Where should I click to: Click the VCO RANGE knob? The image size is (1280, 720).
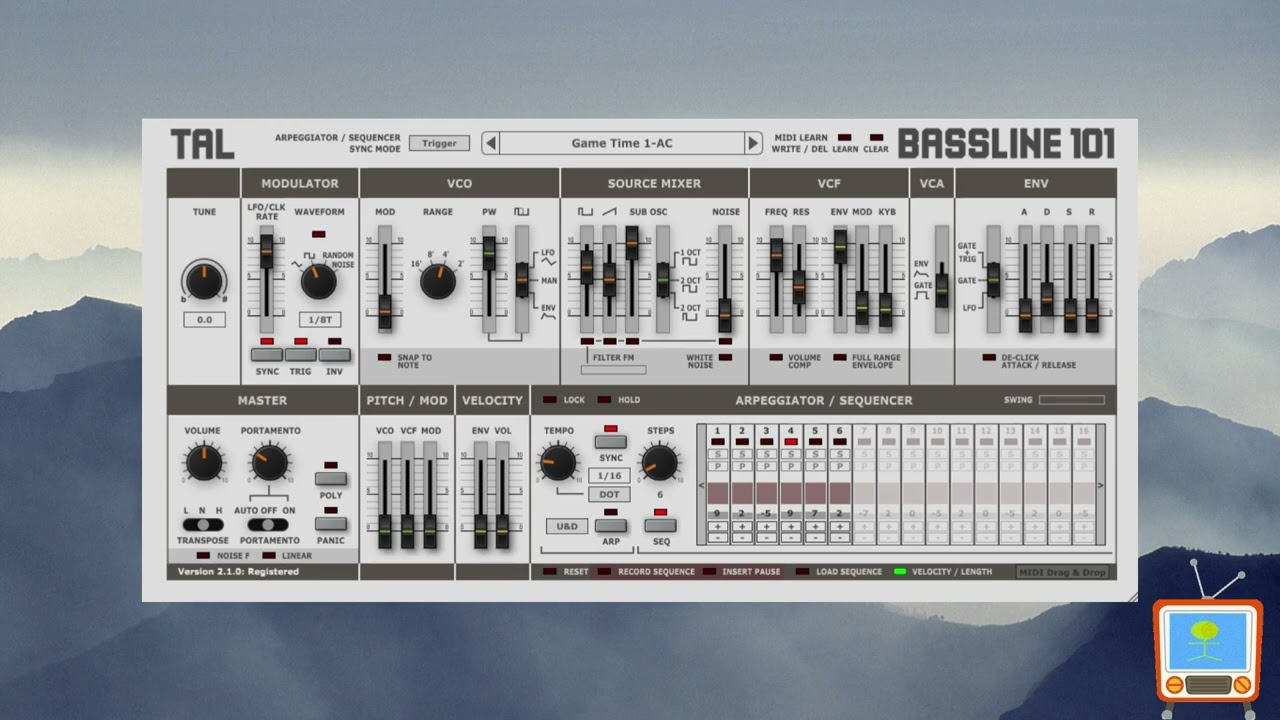(x=438, y=282)
